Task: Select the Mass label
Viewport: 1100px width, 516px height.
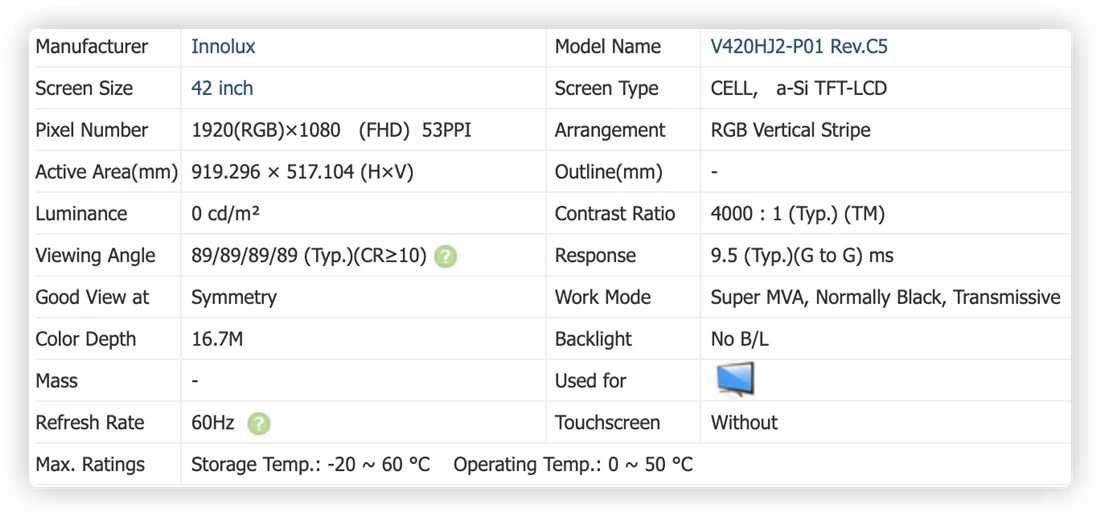Action: [57, 381]
